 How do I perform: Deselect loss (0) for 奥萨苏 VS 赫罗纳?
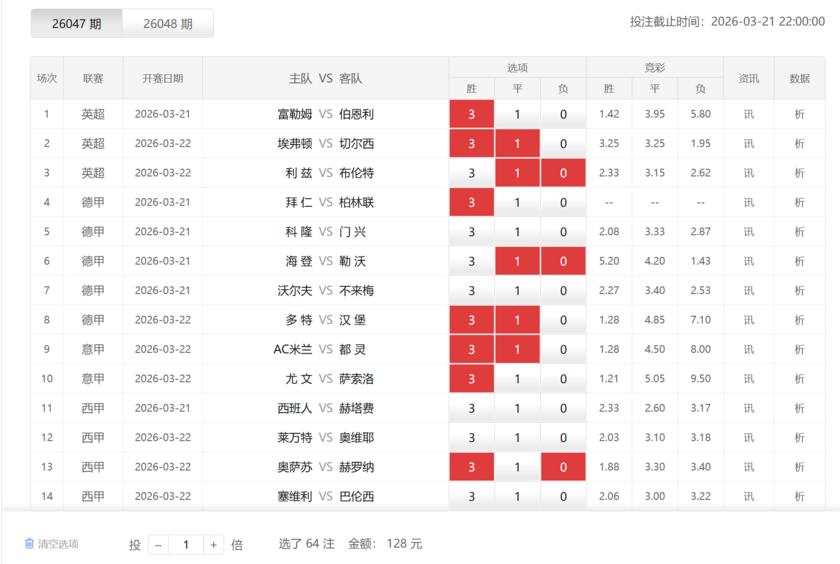click(563, 467)
